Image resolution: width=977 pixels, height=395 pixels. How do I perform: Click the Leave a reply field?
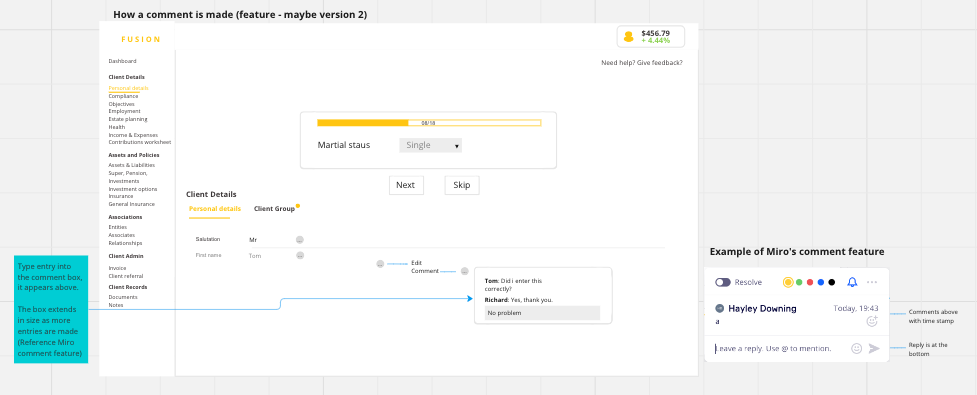[x=773, y=348]
